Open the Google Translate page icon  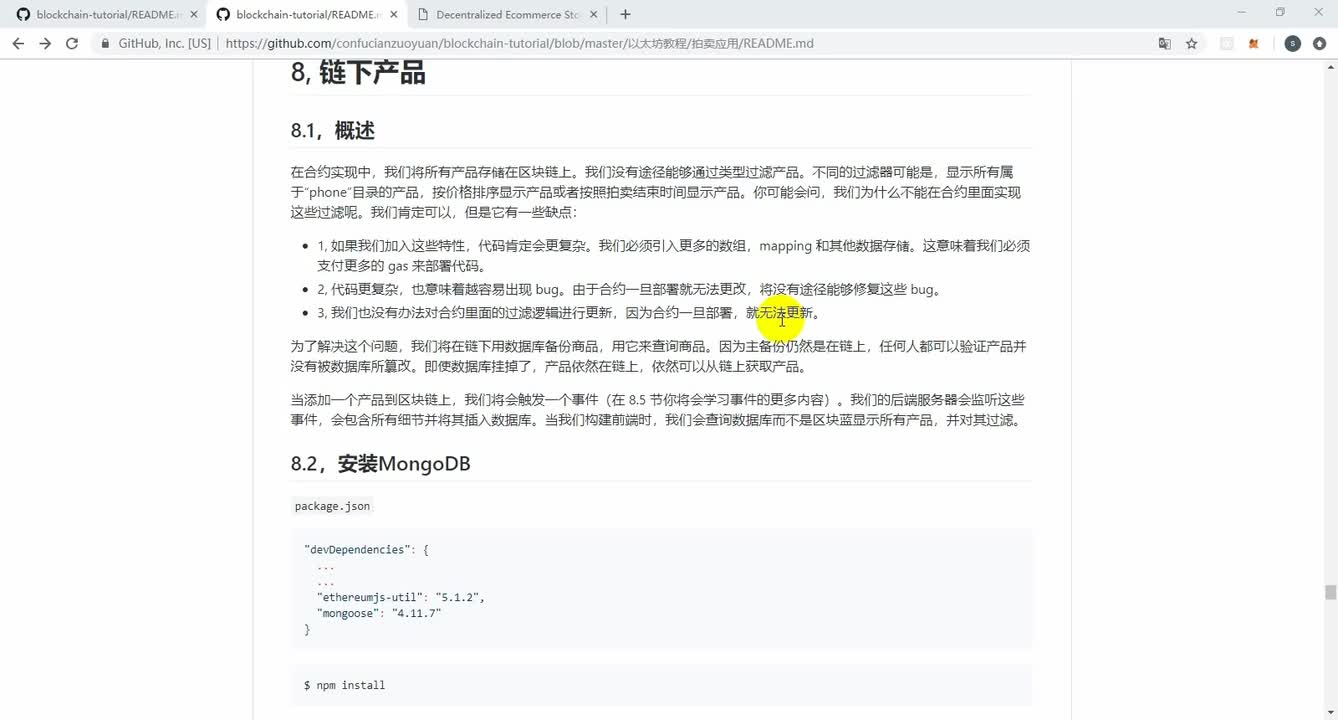(1164, 44)
